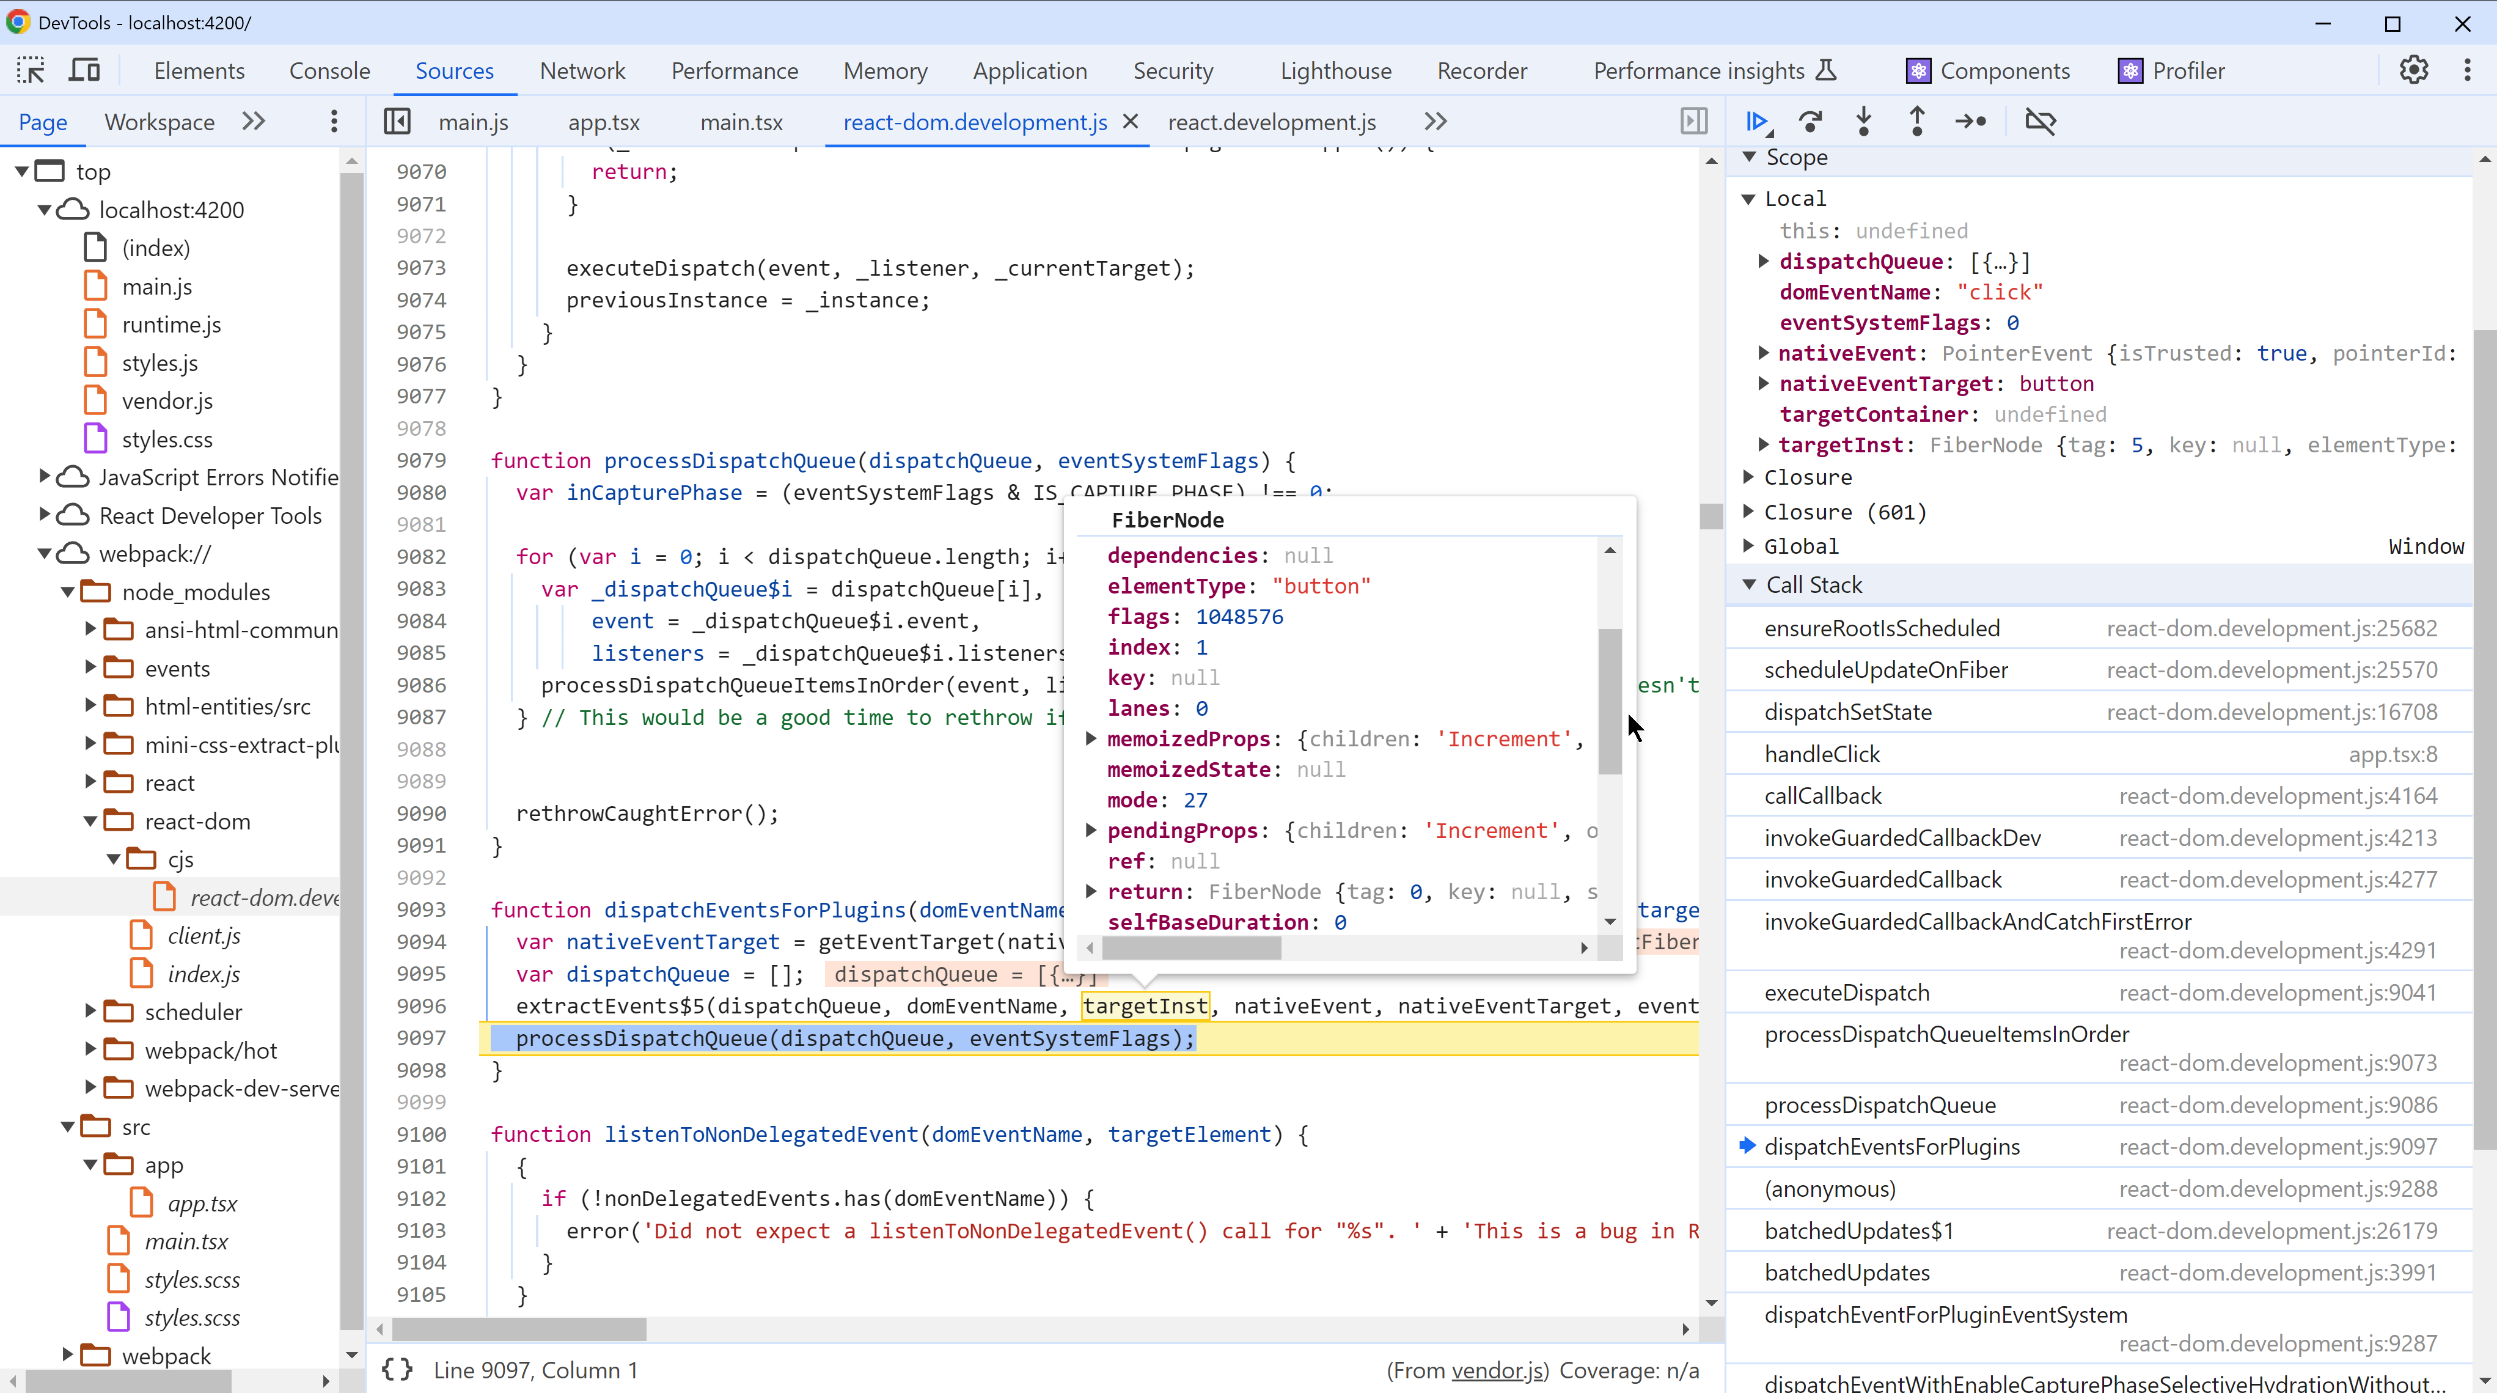Click code editor horizontal scrollbar thumb

pyautogui.click(x=519, y=1329)
